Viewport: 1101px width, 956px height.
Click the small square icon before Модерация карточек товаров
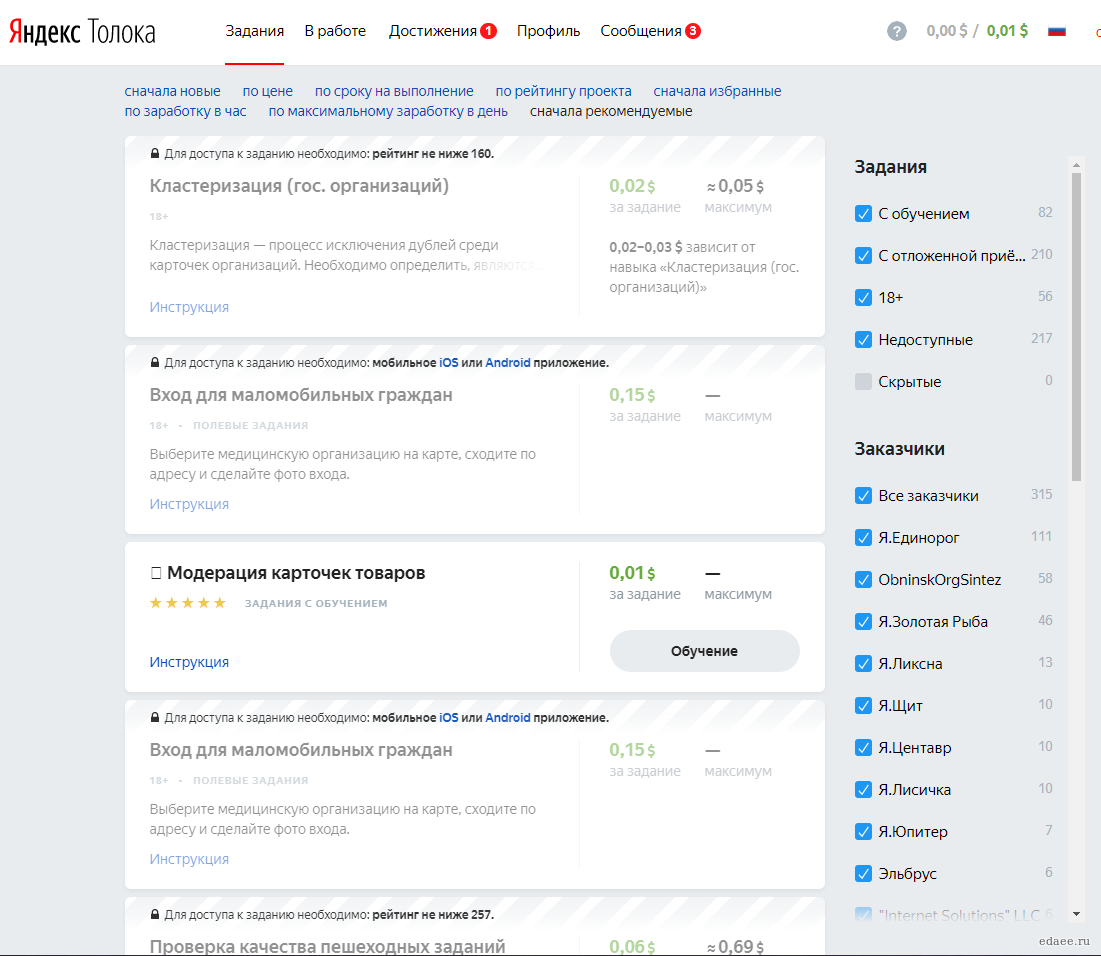click(x=156, y=573)
